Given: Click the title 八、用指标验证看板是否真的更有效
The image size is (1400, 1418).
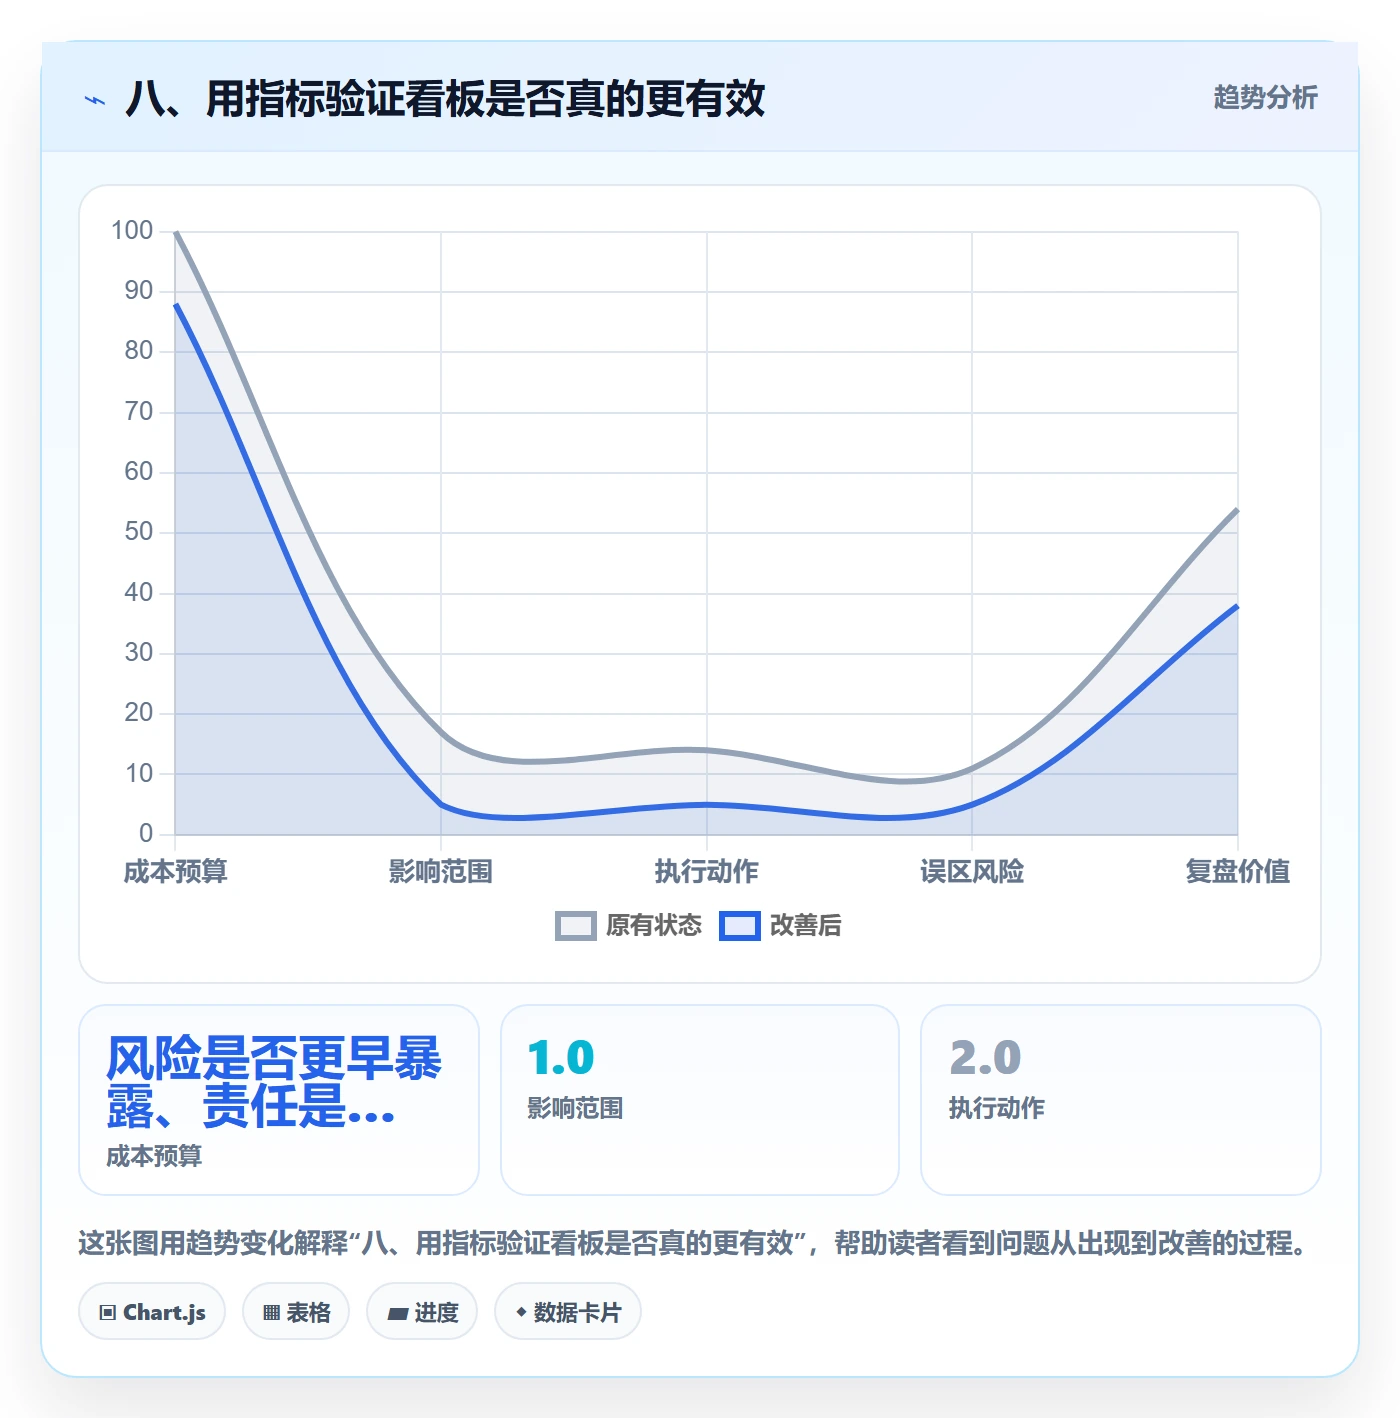Looking at the screenshot, I should pos(445,99).
